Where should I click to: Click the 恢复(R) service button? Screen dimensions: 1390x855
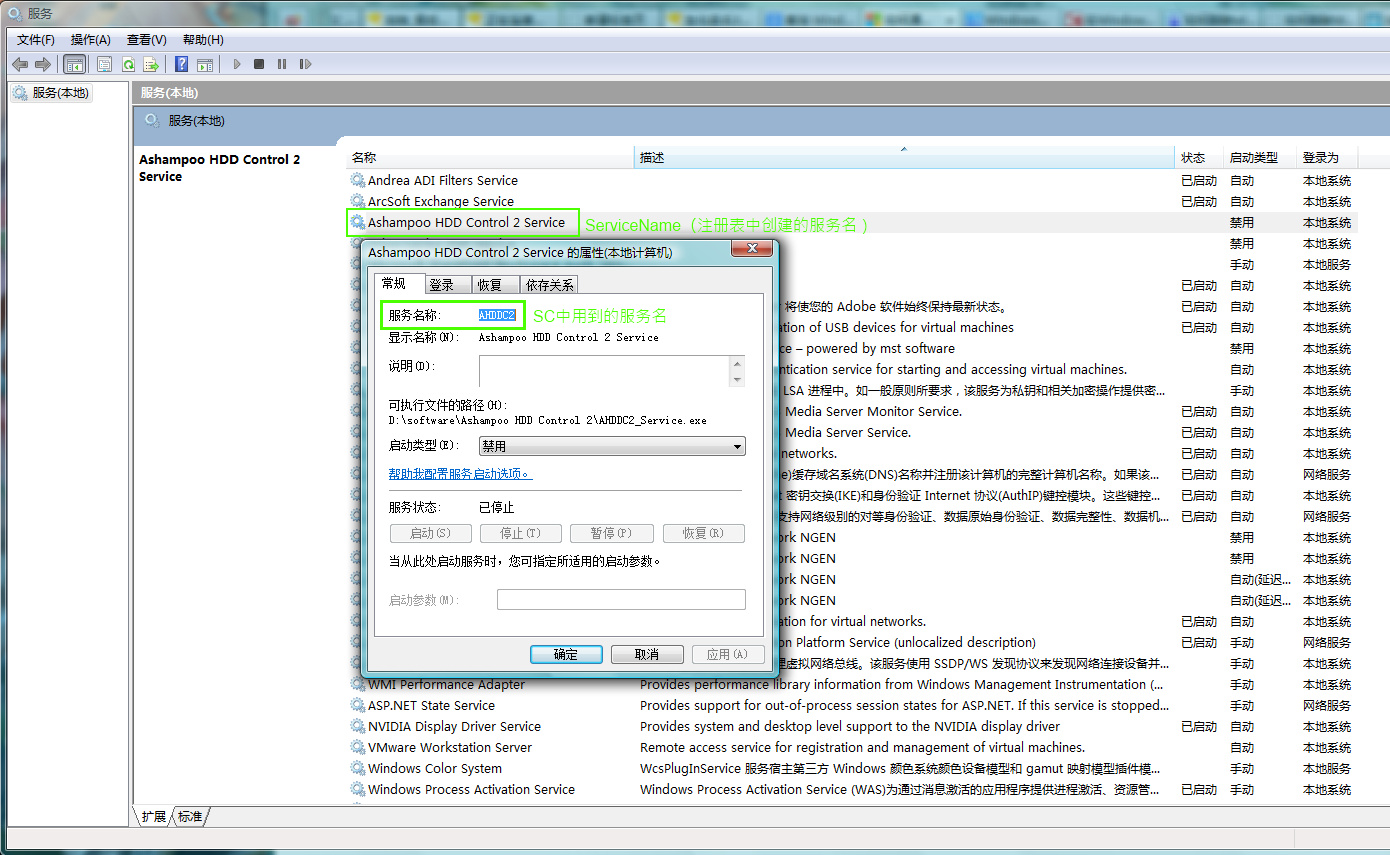pyautogui.click(x=703, y=533)
